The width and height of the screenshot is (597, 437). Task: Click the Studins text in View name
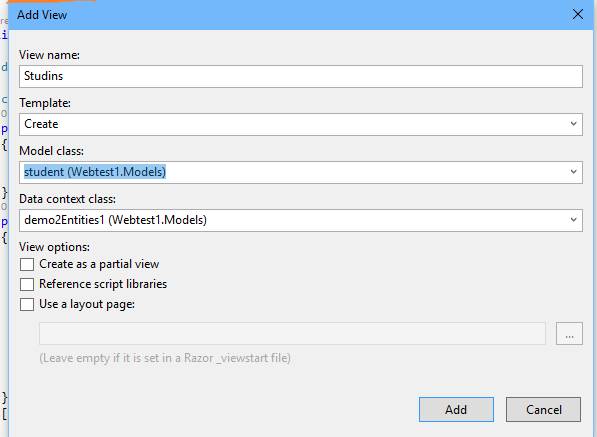(43, 76)
